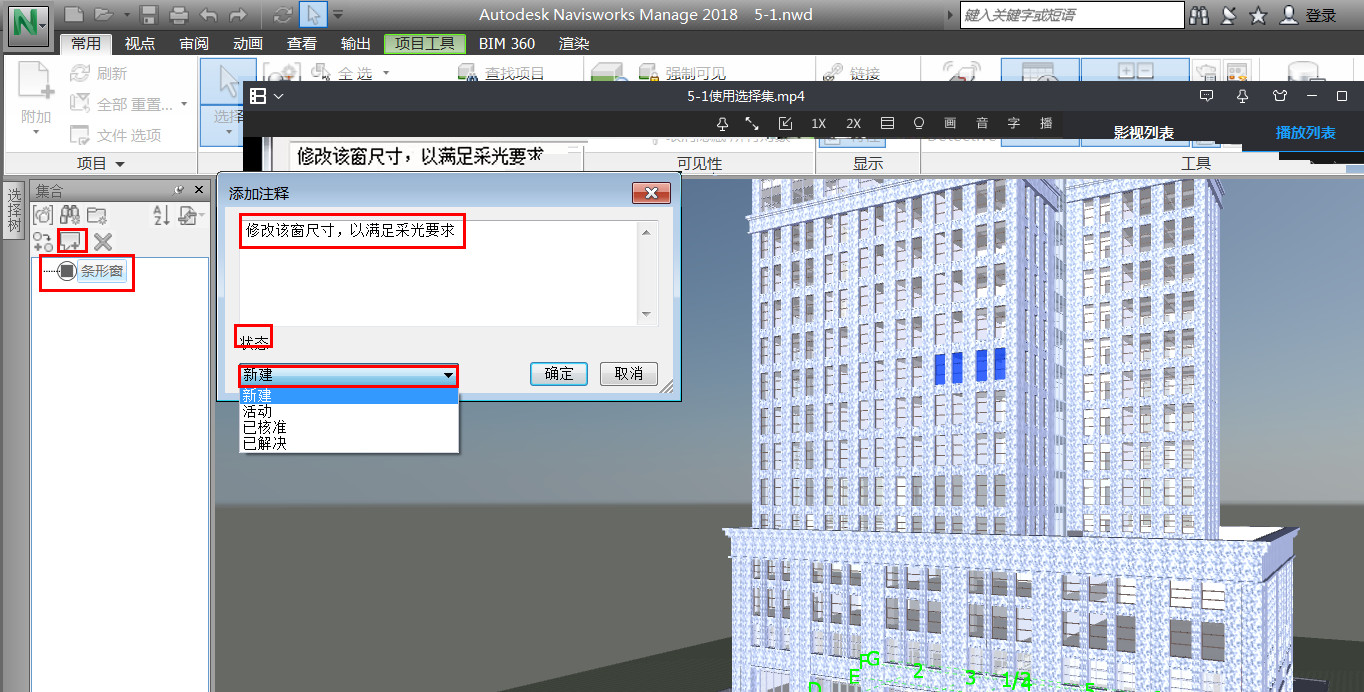Click the delete X icon in 集合 panel
Screen dimensions: 1364x692
coord(102,241)
